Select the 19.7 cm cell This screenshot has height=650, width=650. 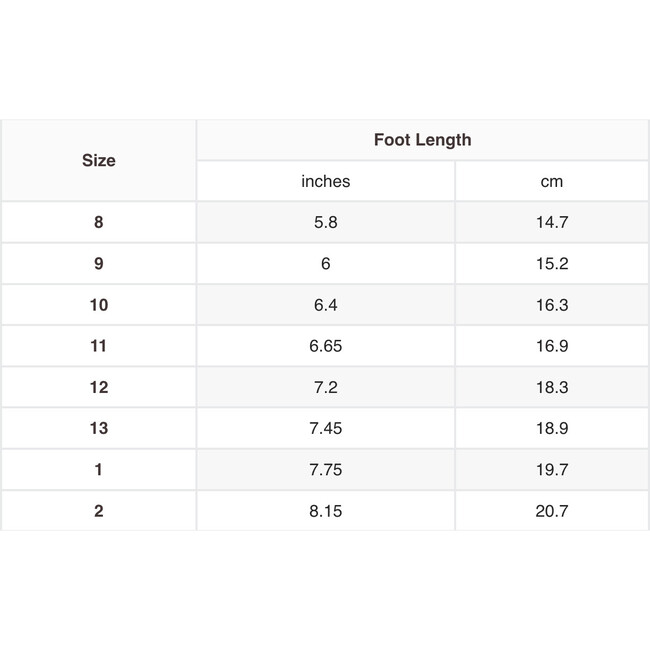[x=551, y=469]
